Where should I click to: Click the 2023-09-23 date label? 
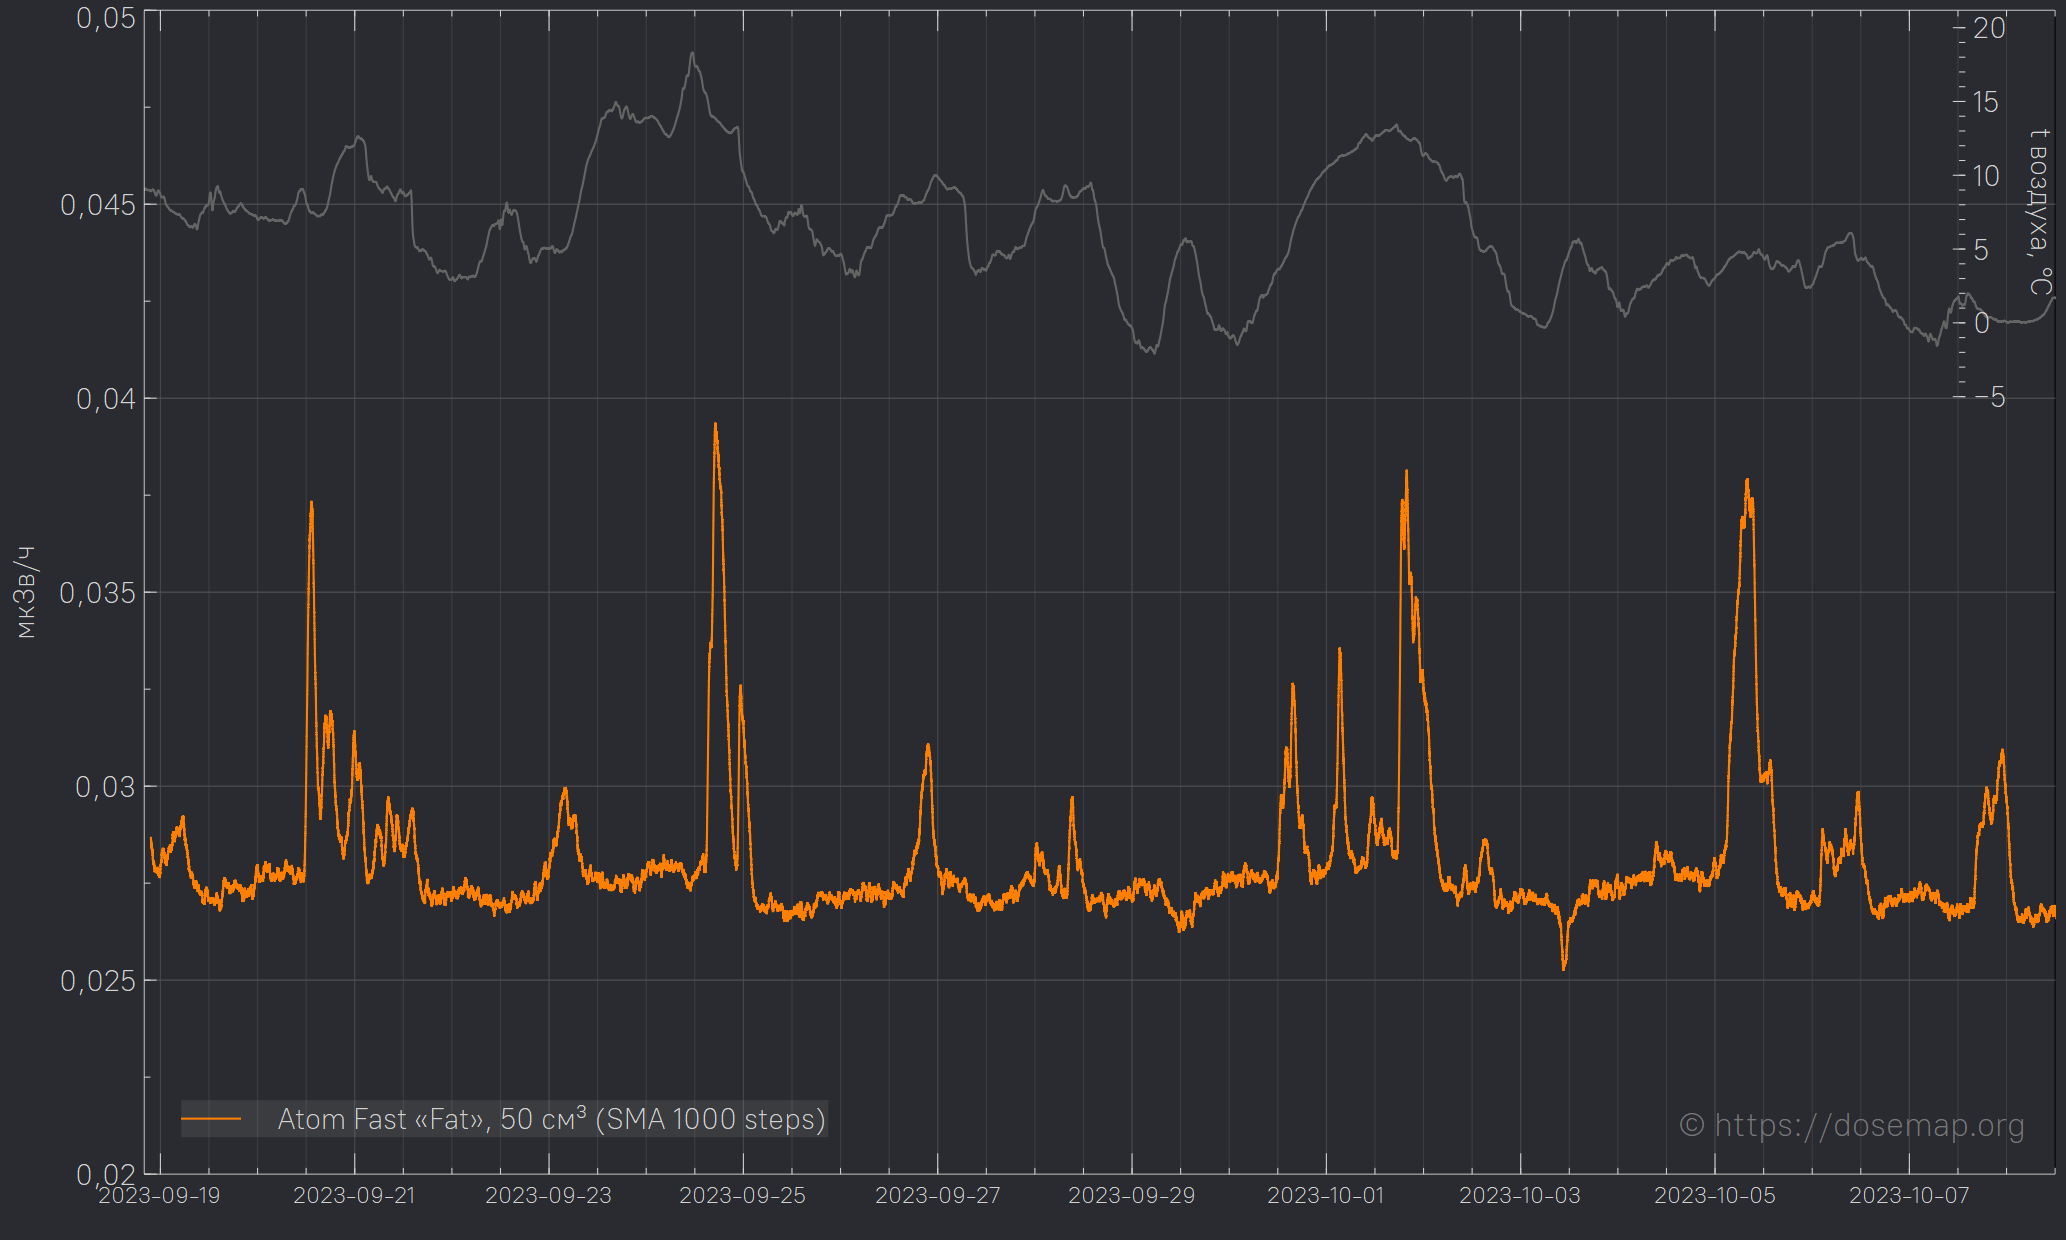click(548, 1196)
